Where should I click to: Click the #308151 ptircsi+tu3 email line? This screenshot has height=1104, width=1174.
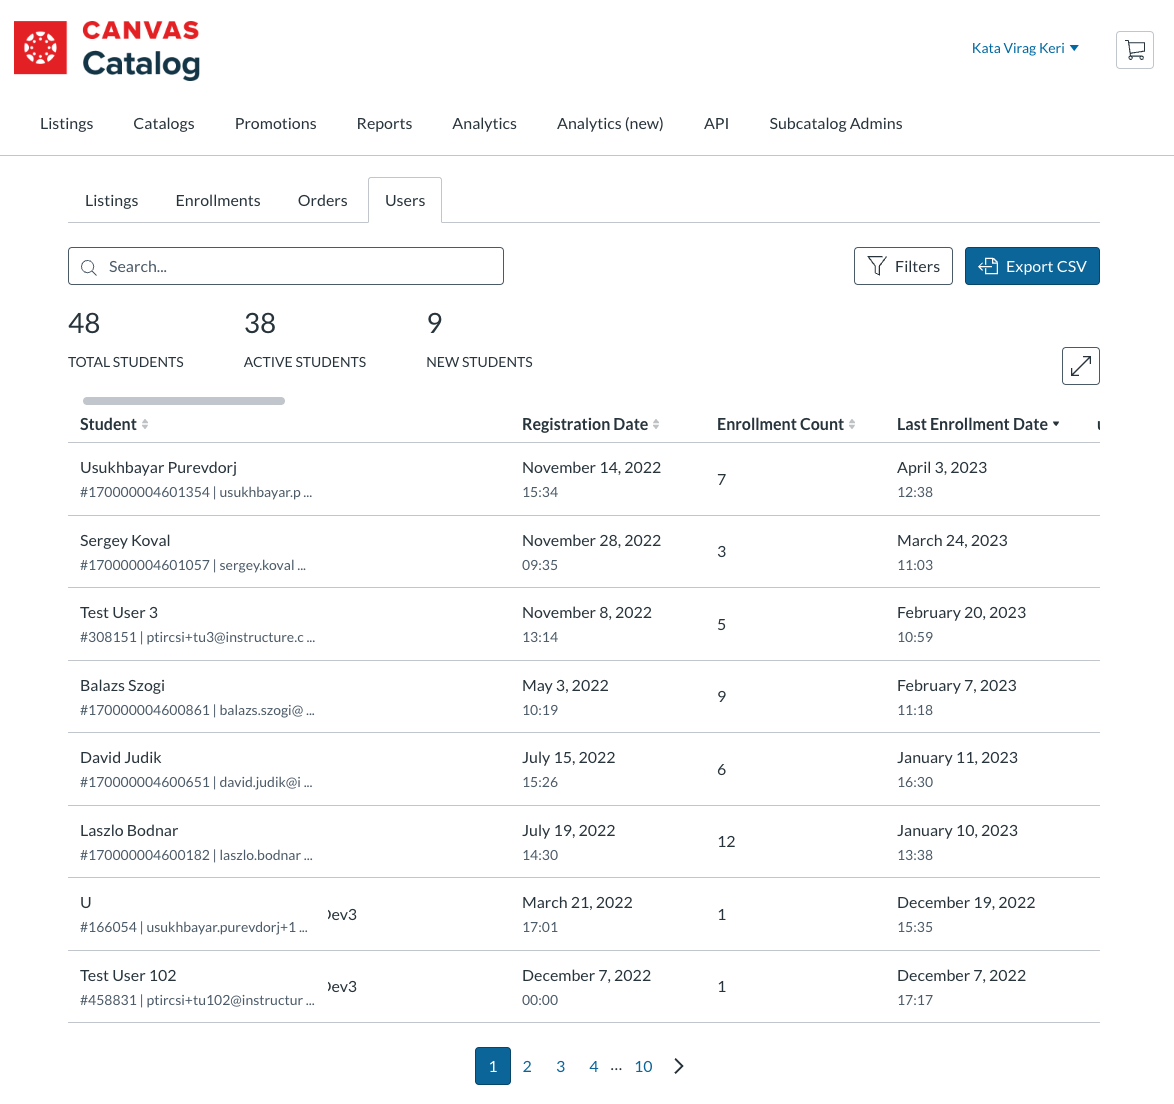point(198,637)
